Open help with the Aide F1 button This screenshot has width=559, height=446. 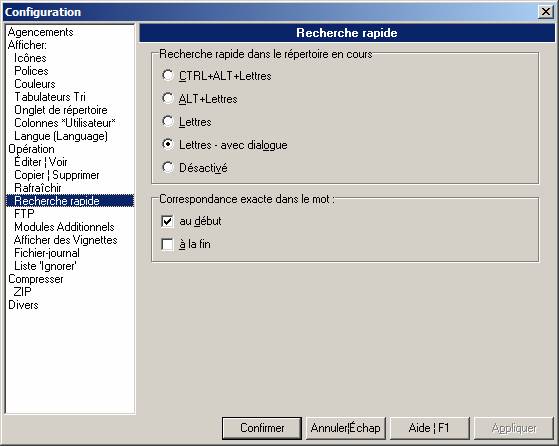coord(430,428)
